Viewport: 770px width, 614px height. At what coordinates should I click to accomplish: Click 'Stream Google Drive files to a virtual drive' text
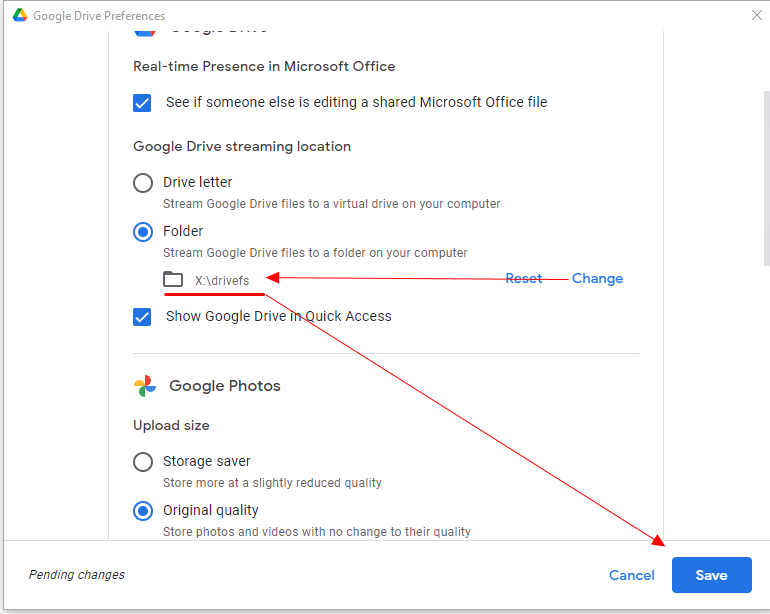pos(331,204)
